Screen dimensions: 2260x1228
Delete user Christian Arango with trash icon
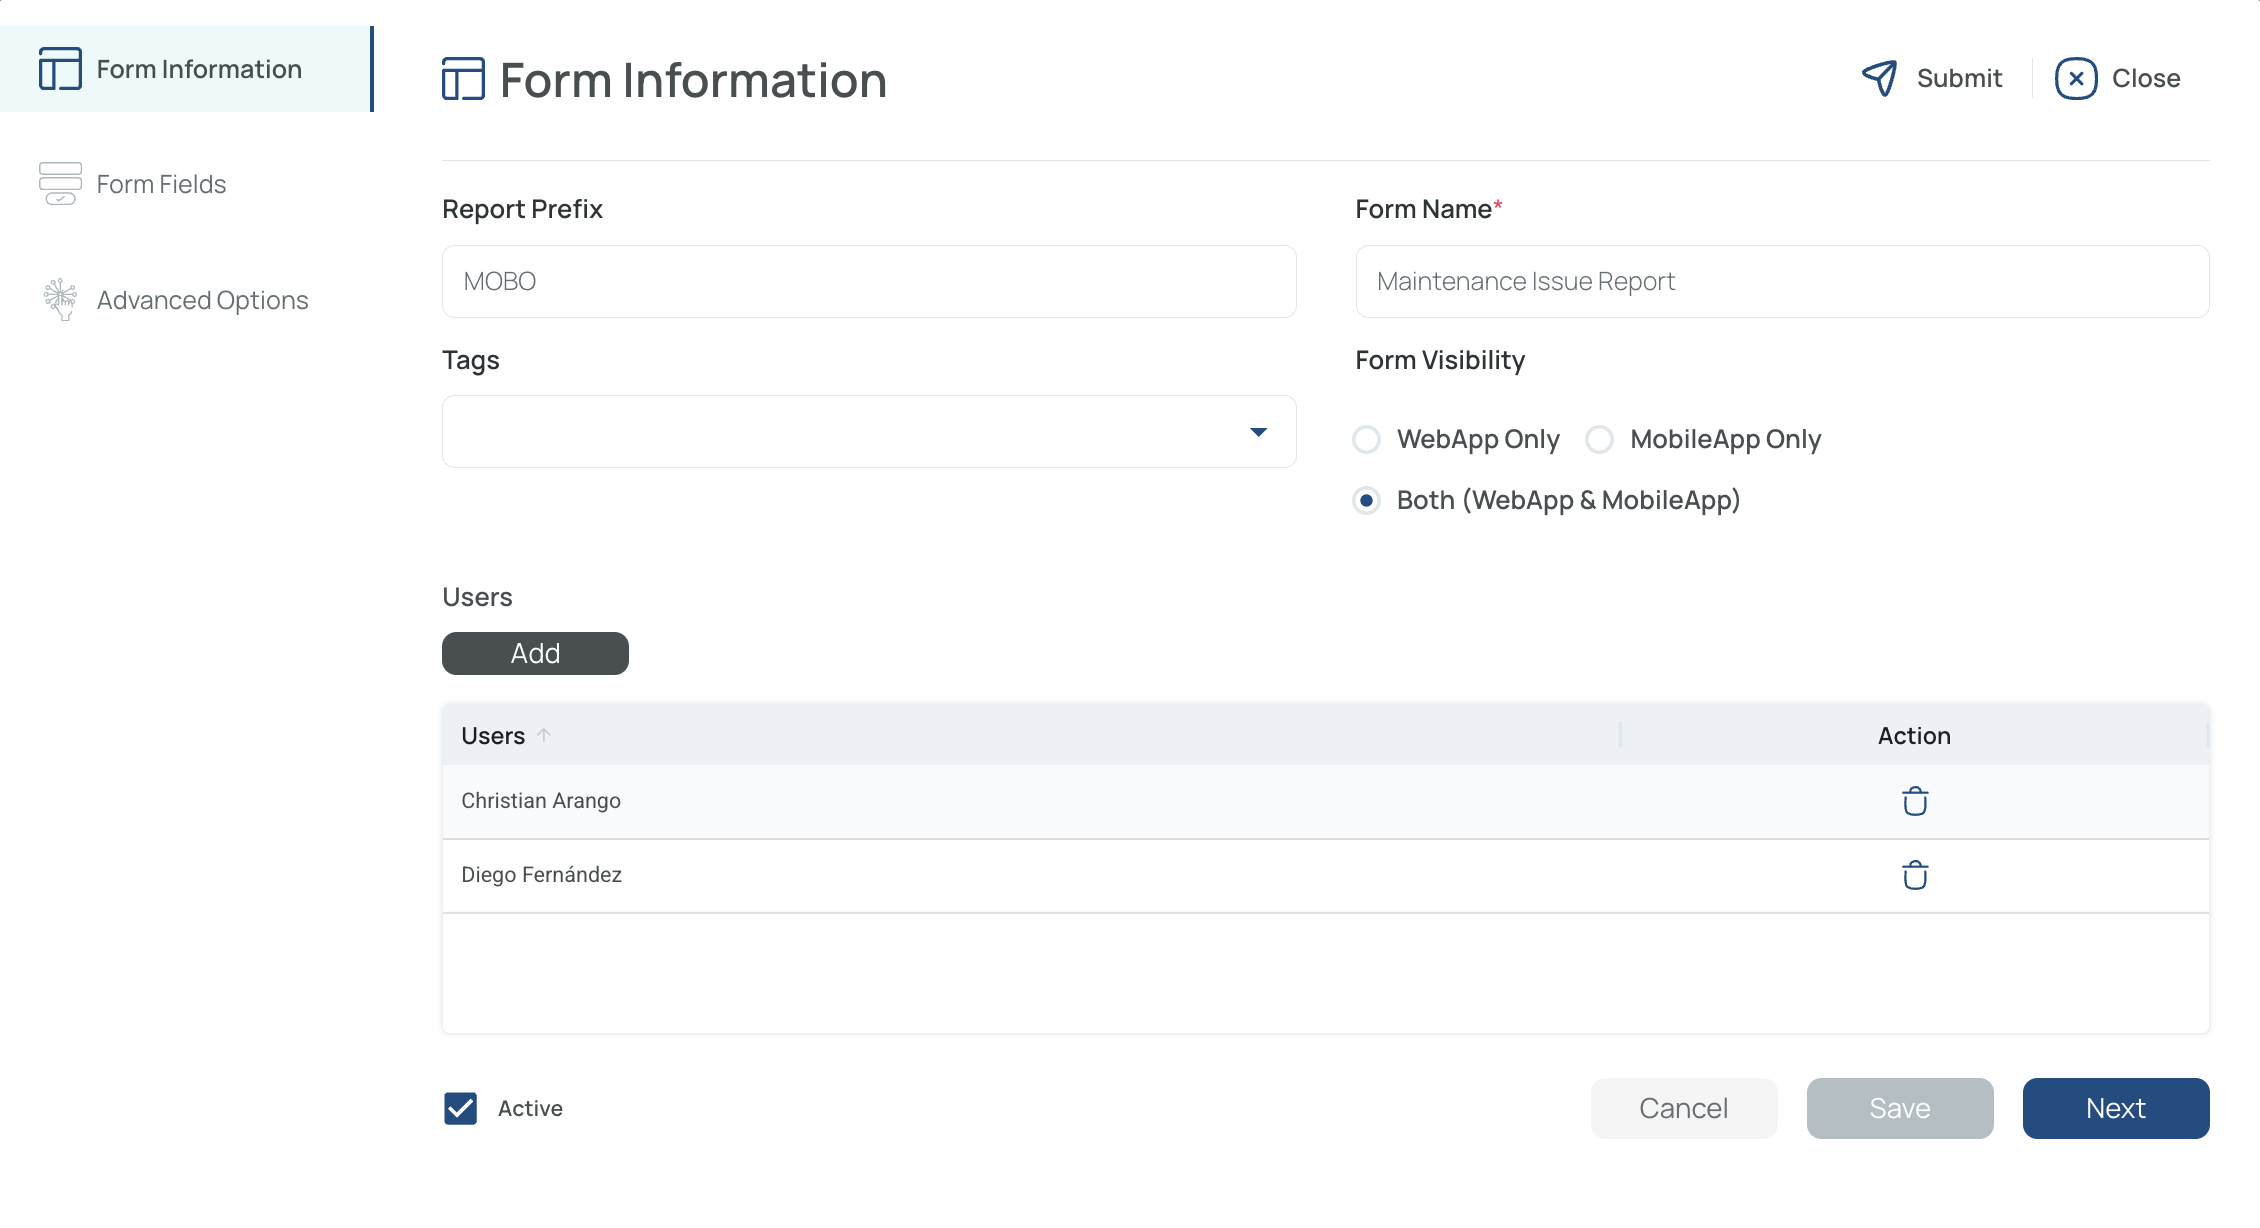point(1914,801)
